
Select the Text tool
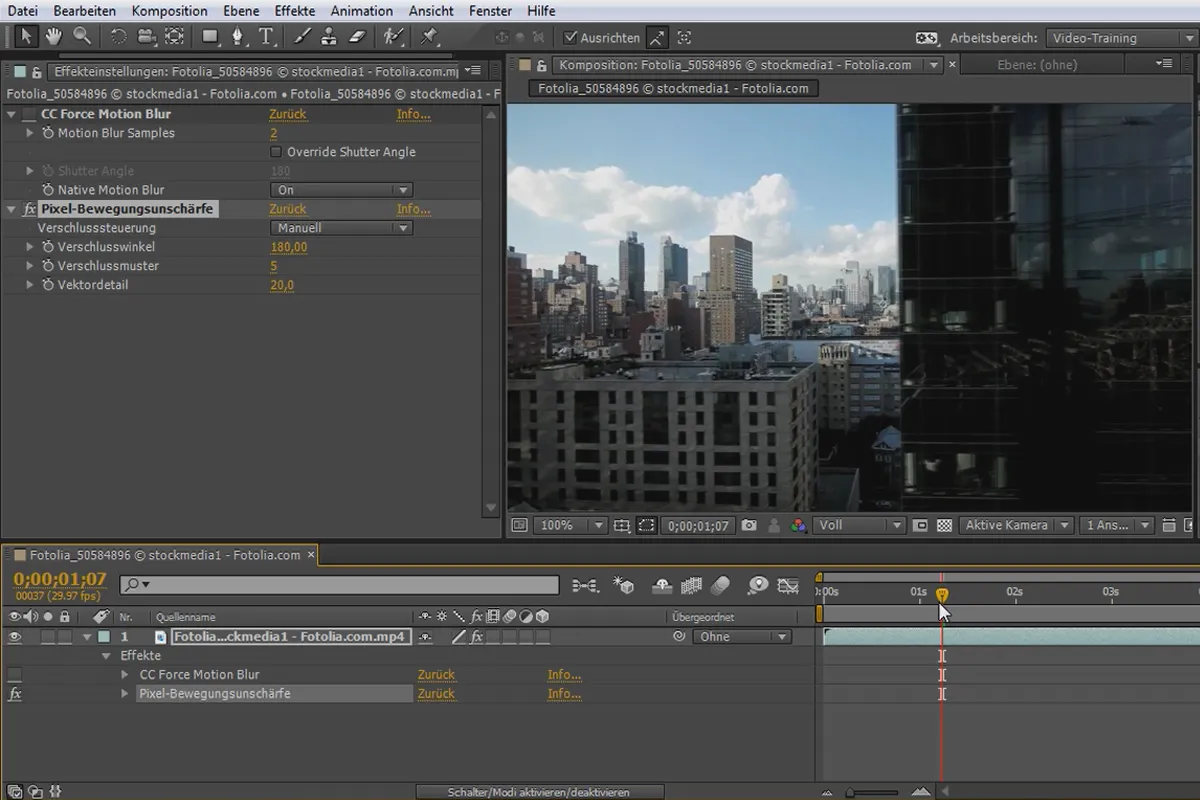(267, 37)
